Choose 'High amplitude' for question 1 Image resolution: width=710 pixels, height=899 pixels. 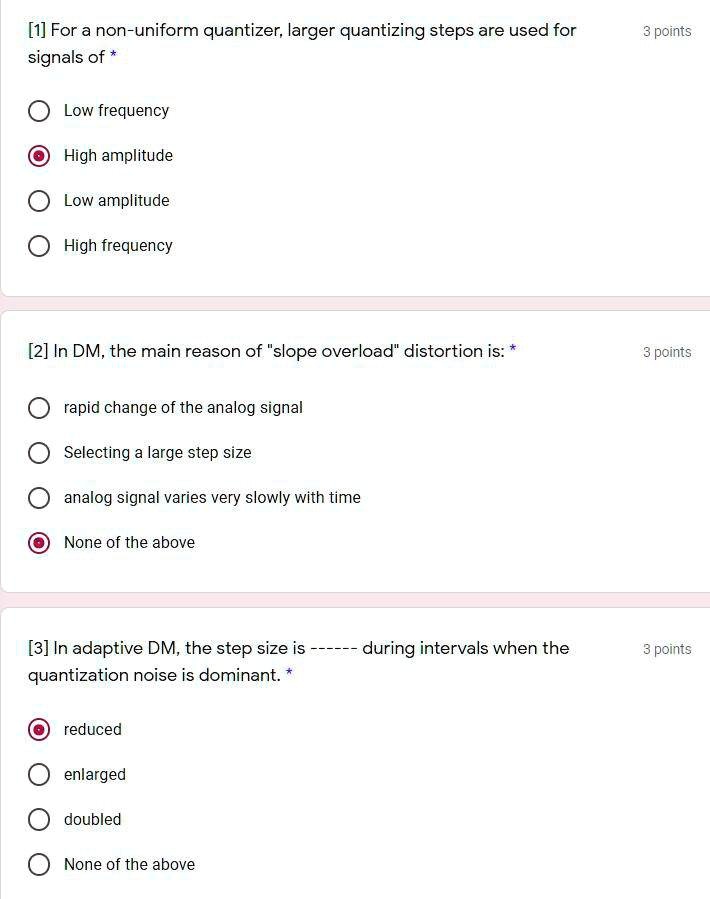tap(39, 156)
